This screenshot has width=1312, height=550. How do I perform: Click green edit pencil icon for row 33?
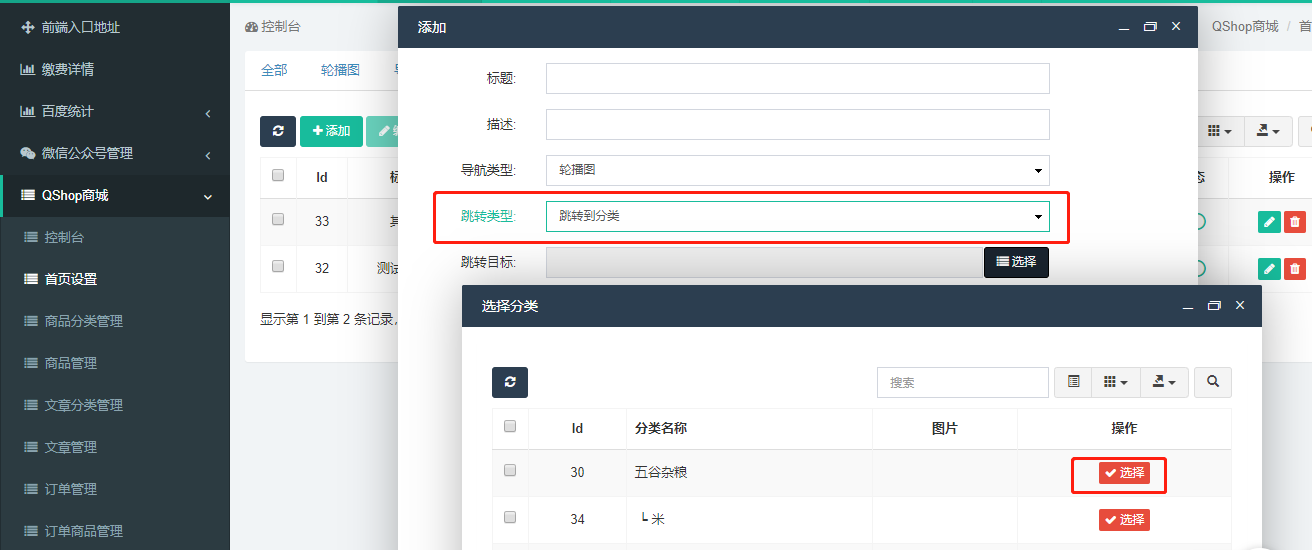pyautogui.click(x=1269, y=222)
